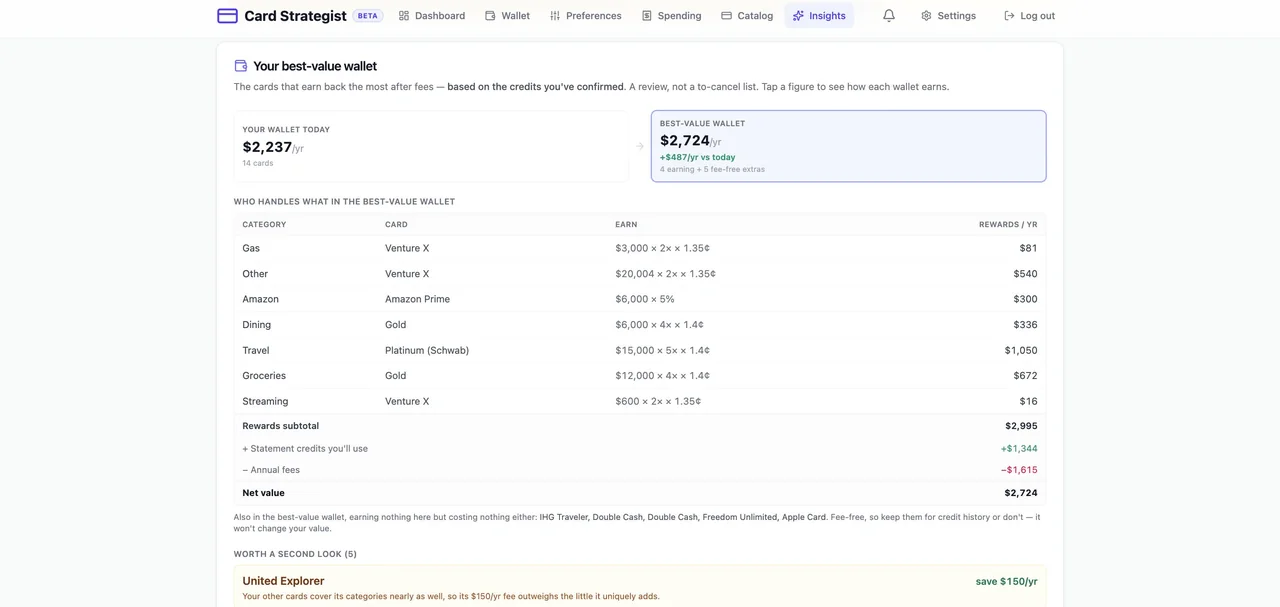This screenshot has height=607, width=1280.
Task: Click the Amazon Prime card cell
Action: (x=417, y=299)
